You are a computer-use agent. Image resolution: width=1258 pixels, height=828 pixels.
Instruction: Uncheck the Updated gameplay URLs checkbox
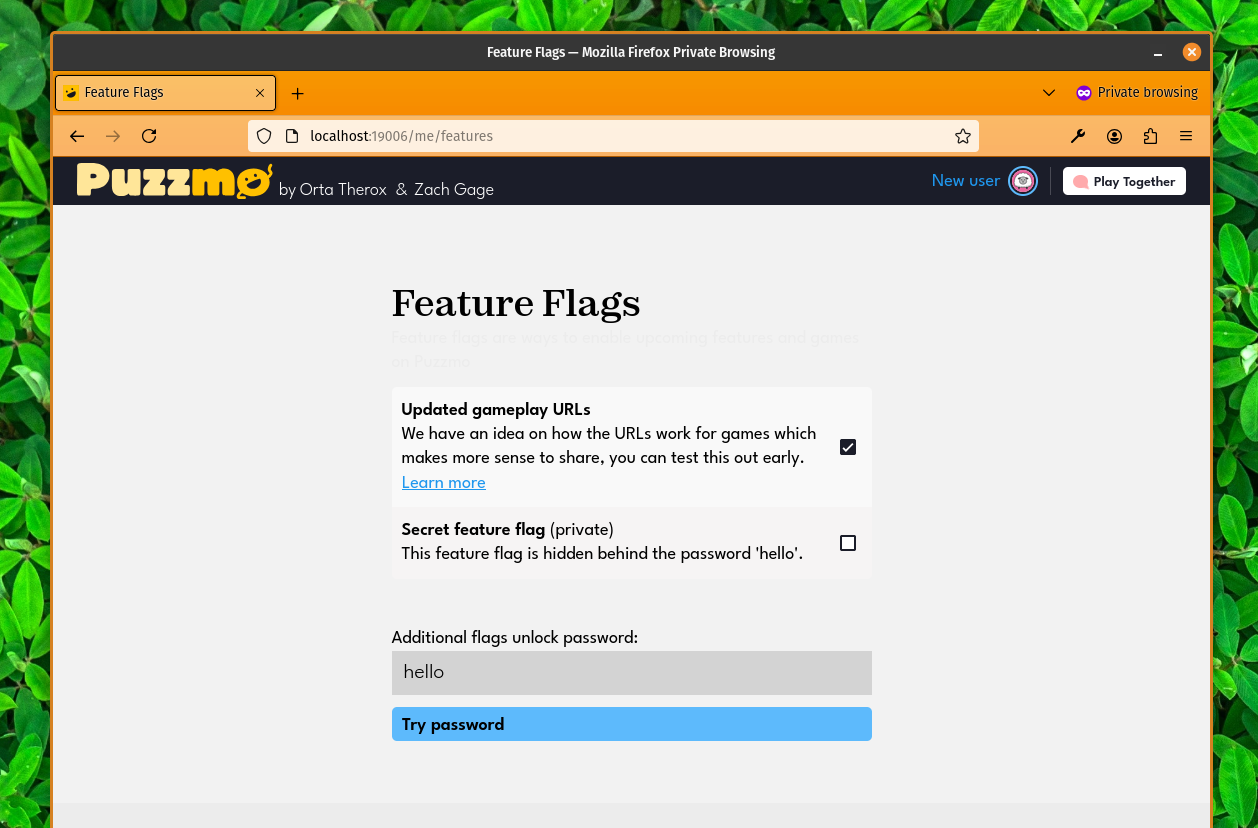click(x=848, y=447)
